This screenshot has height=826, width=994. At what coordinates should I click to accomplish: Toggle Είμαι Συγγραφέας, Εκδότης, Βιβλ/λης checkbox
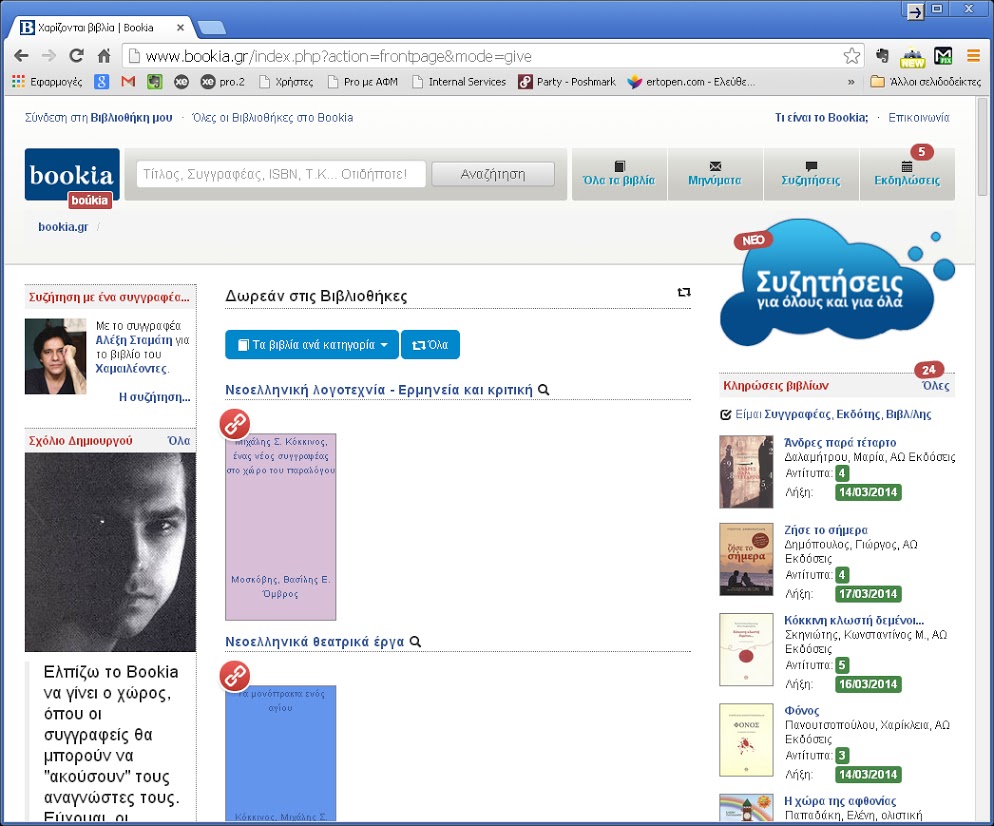[x=726, y=414]
